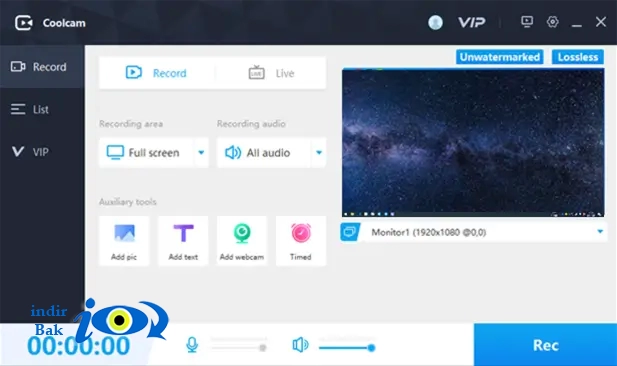Click the Auxiliary tools label
This screenshot has height=366, width=617.
pos(128,202)
